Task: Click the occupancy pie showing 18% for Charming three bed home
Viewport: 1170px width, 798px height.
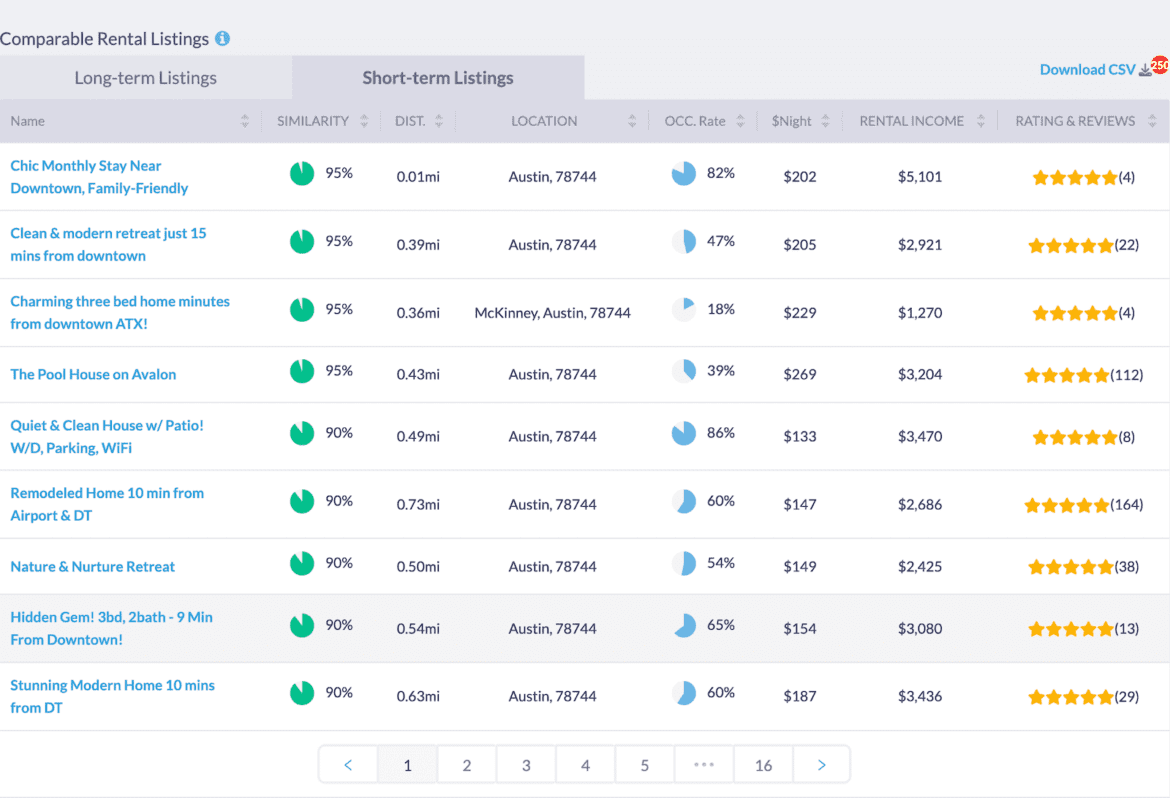Action: pyautogui.click(x=683, y=309)
